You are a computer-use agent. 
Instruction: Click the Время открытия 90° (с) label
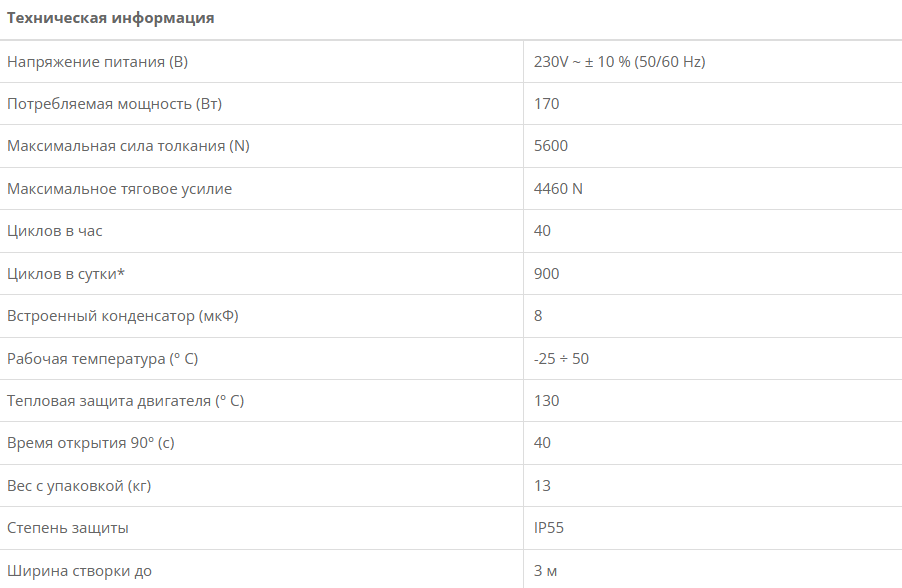(x=97, y=443)
